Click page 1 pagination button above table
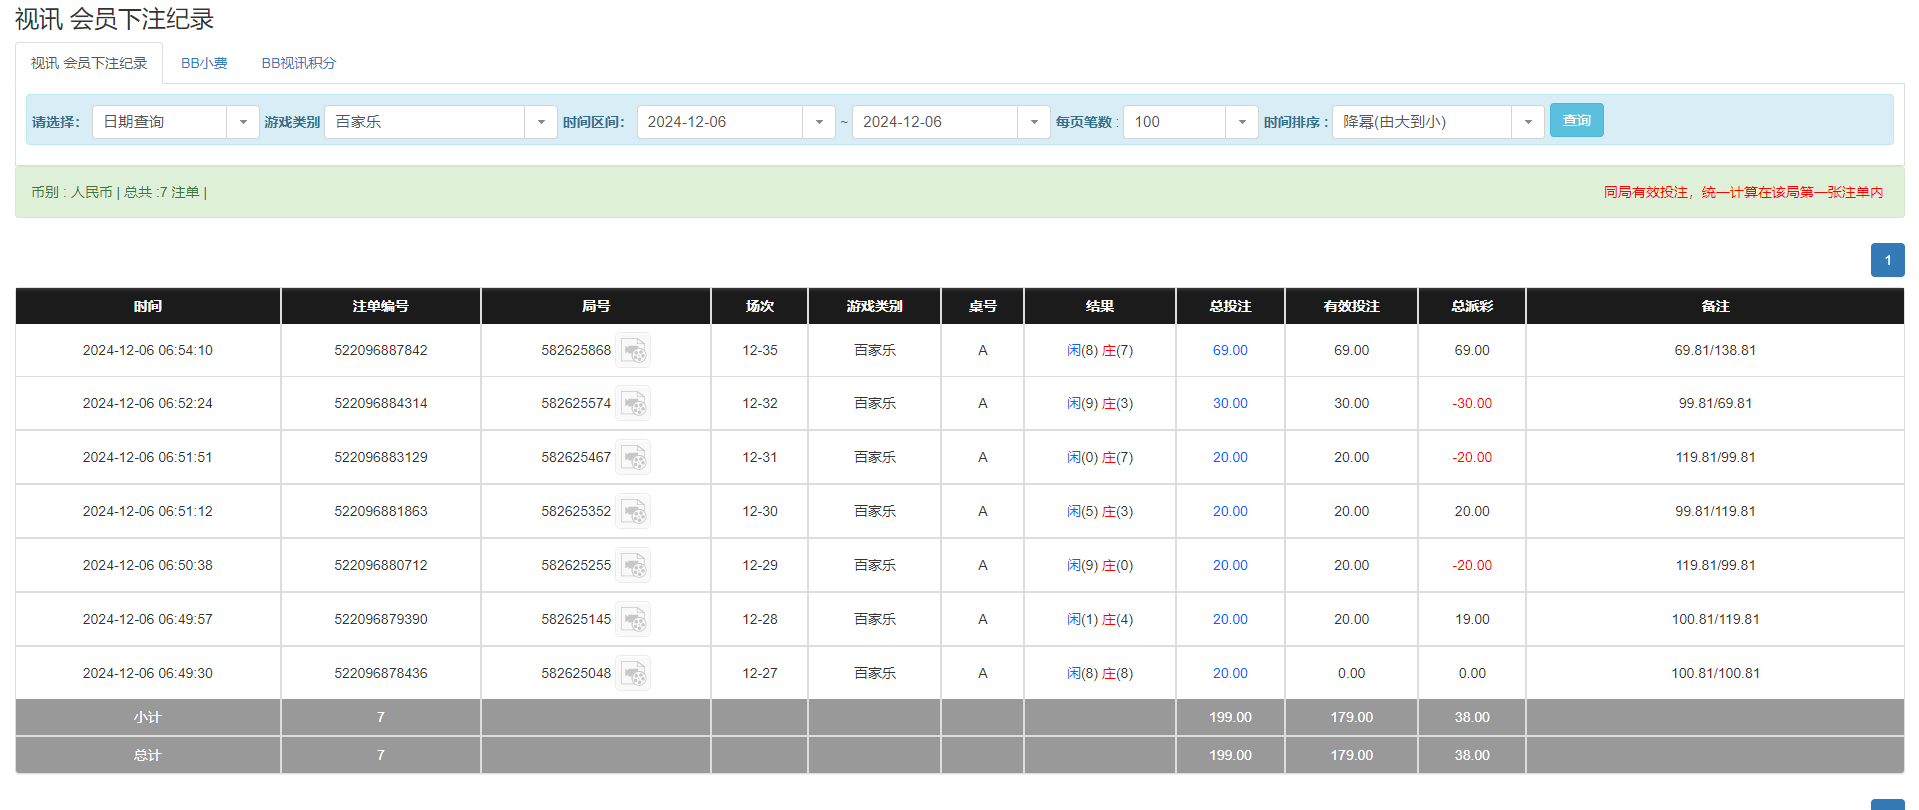 coord(1887,260)
